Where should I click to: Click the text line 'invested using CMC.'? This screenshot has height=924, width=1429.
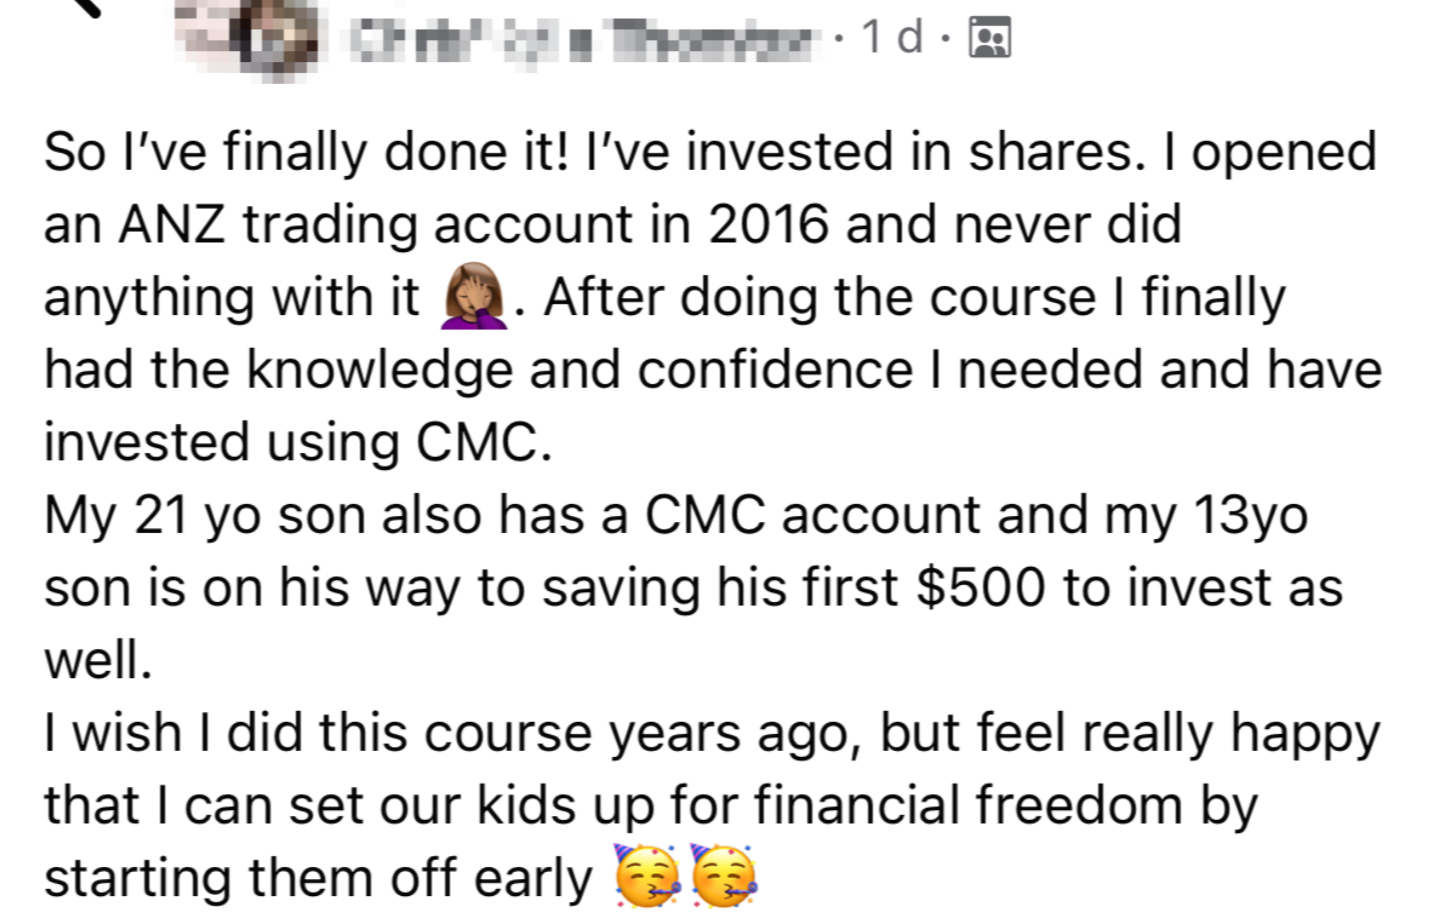[298, 442]
